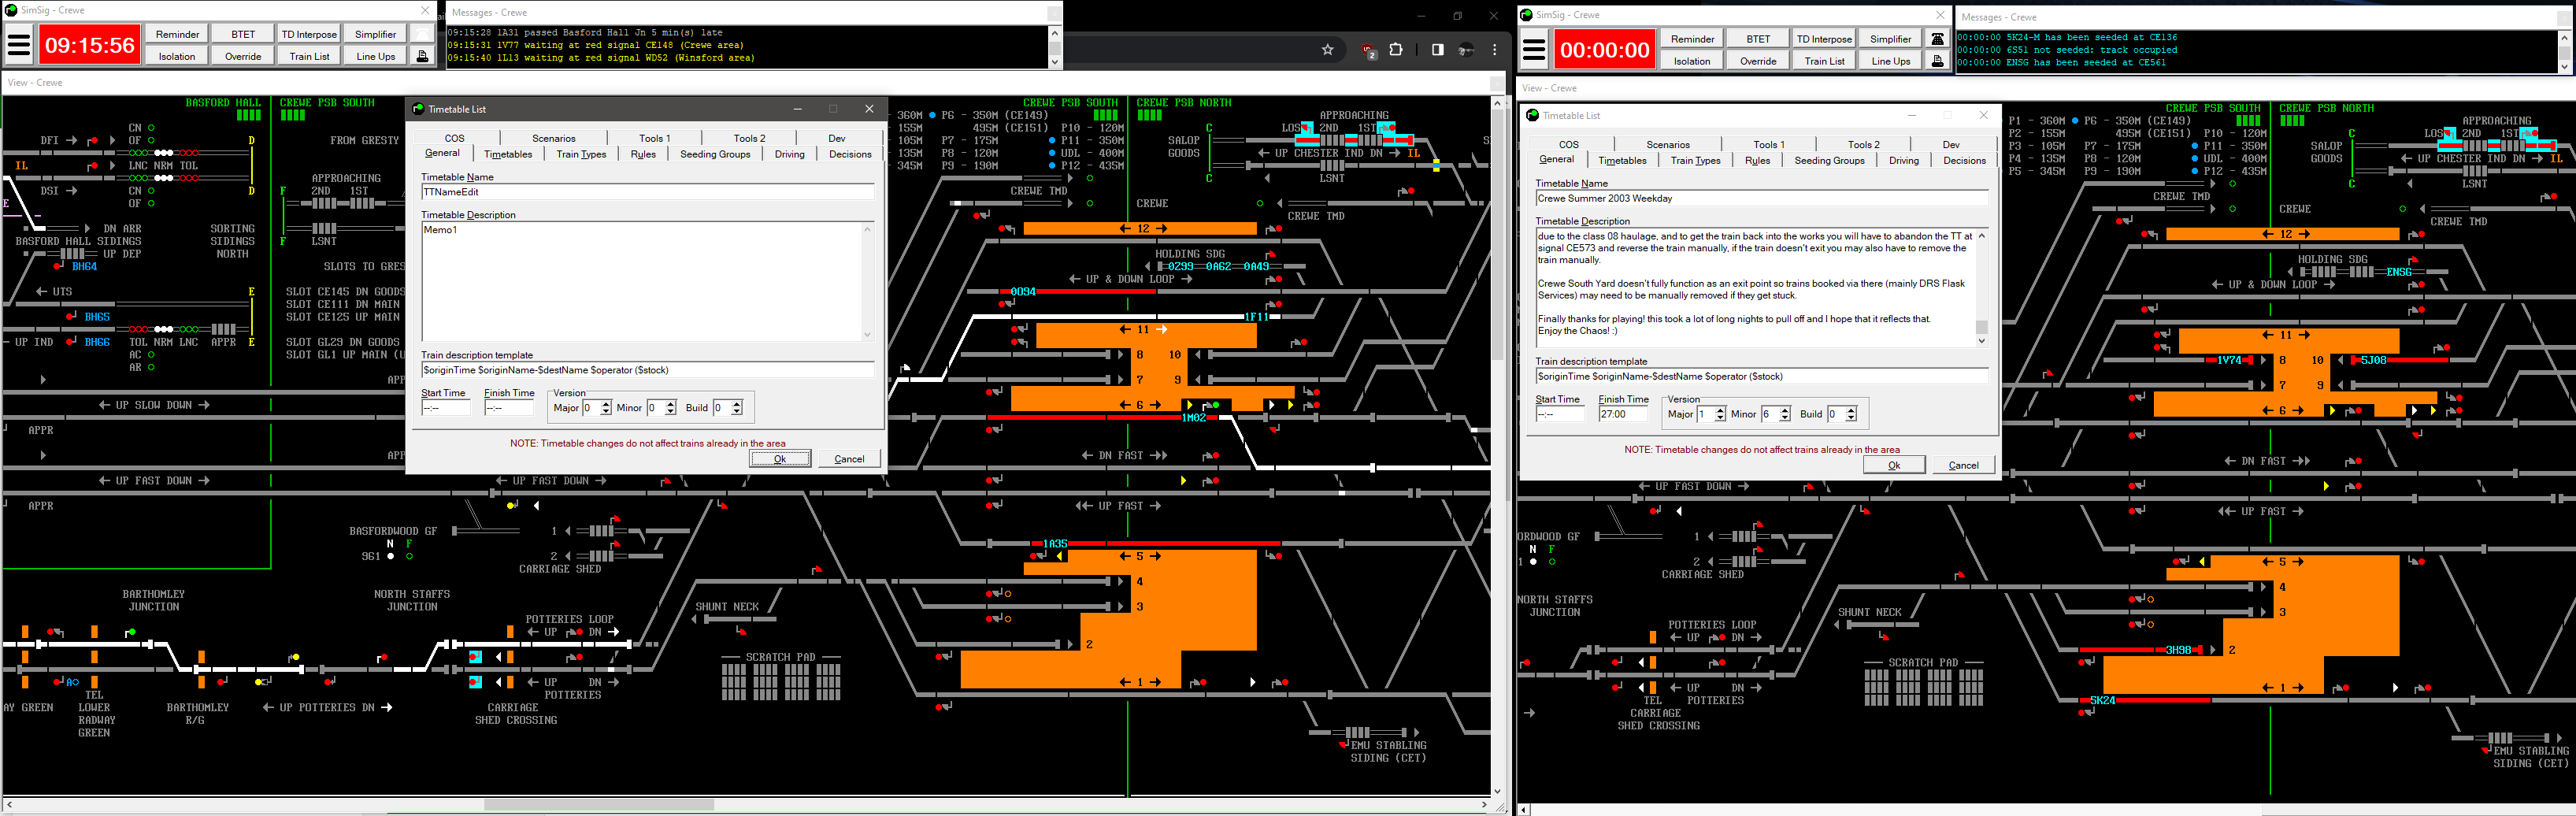Click Line Ups button in right SimSig window
The image size is (2576, 816).
click(1890, 61)
